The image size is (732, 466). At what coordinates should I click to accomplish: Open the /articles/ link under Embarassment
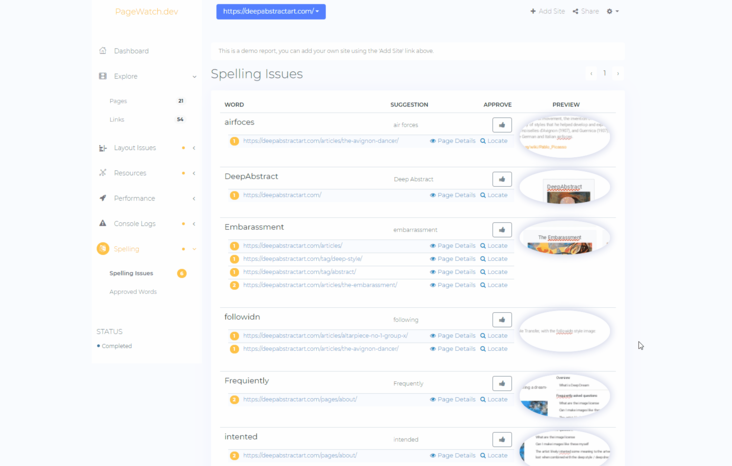(x=293, y=246)
